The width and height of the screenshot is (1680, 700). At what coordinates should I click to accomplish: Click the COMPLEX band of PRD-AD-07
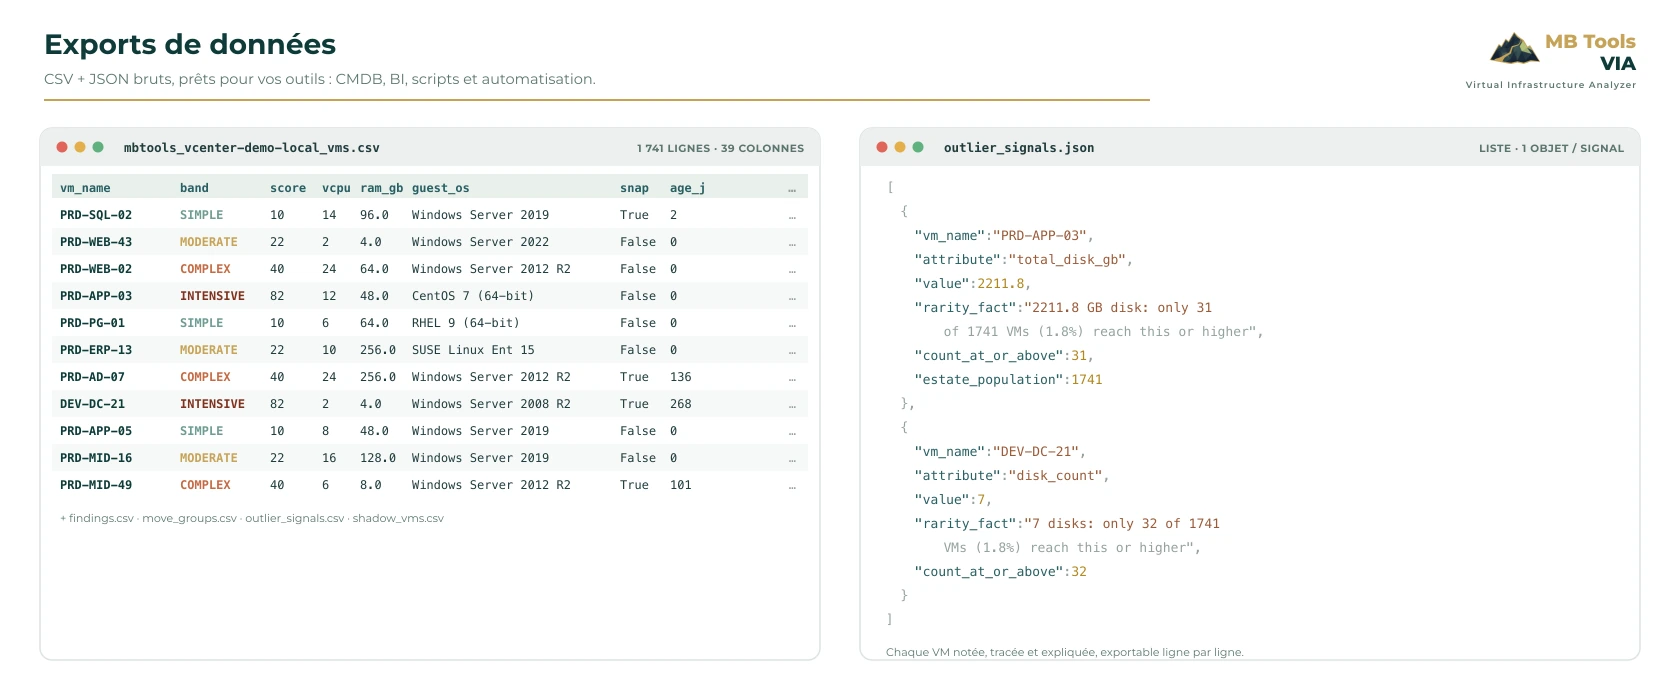tap(205, 377)
